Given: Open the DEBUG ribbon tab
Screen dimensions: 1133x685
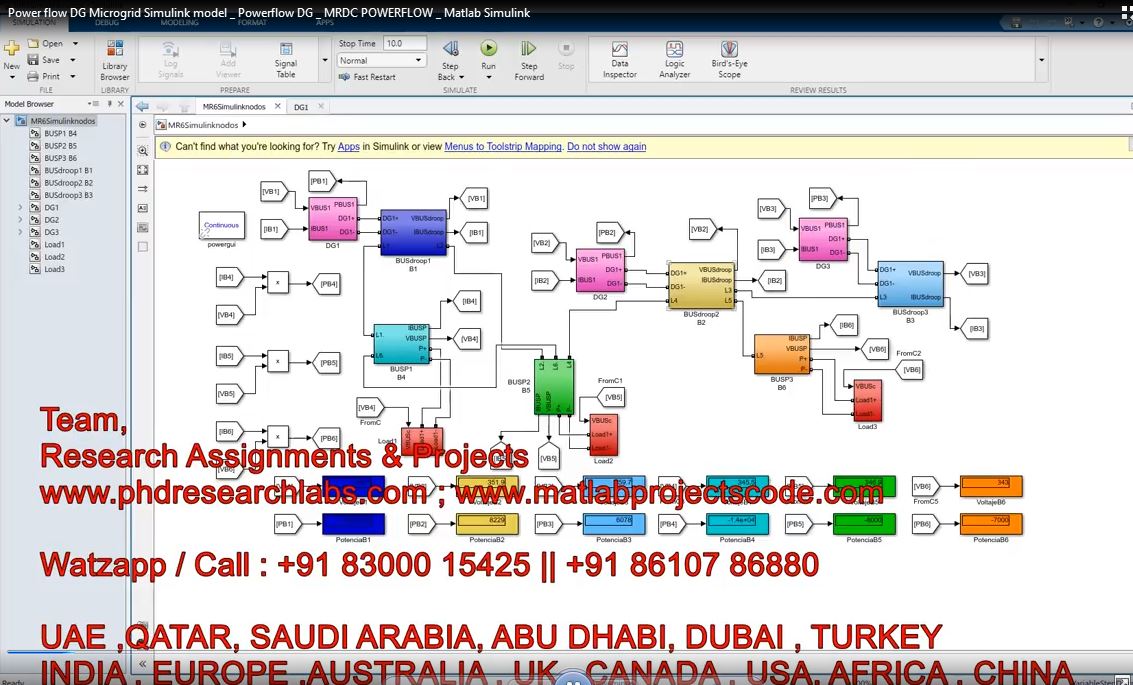Looking at the screenshot, I should [x=107, y=22].
